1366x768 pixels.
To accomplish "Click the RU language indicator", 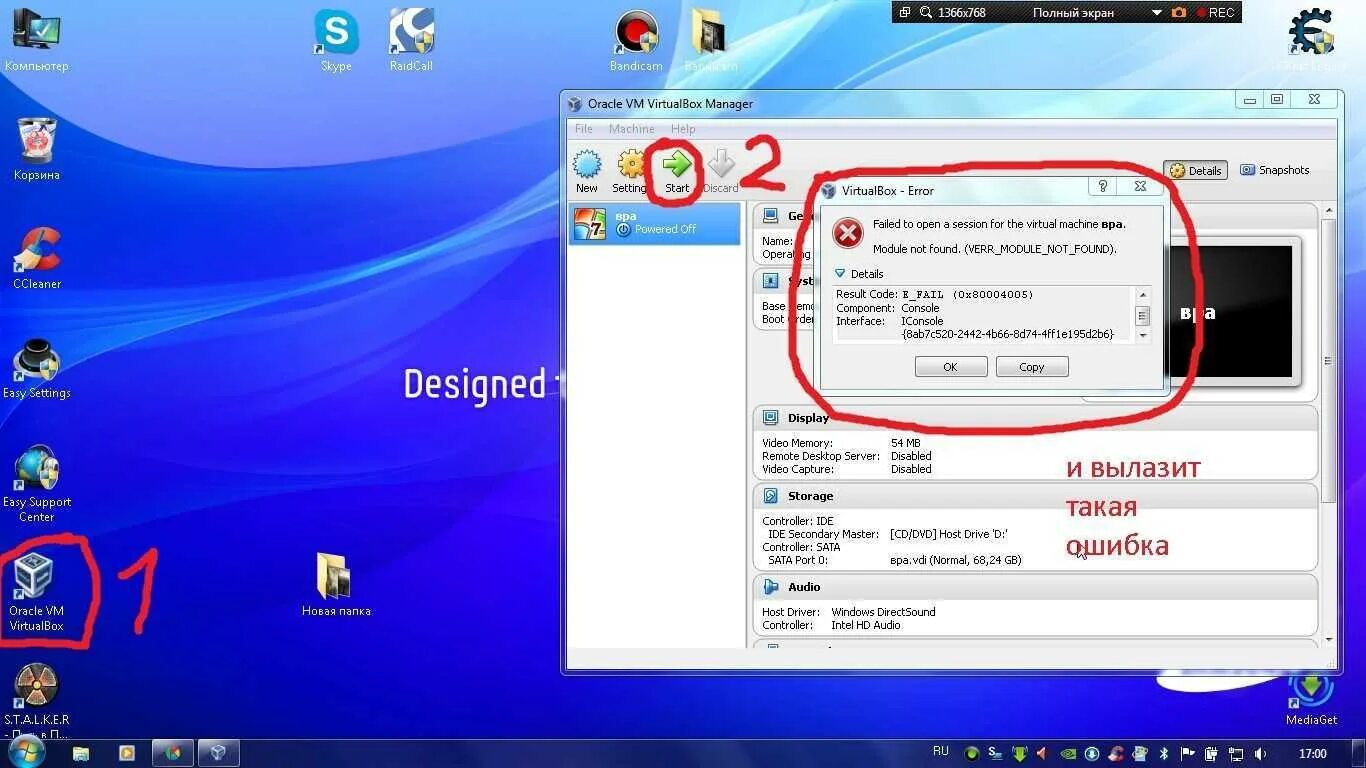I will [x=940, y=751].
